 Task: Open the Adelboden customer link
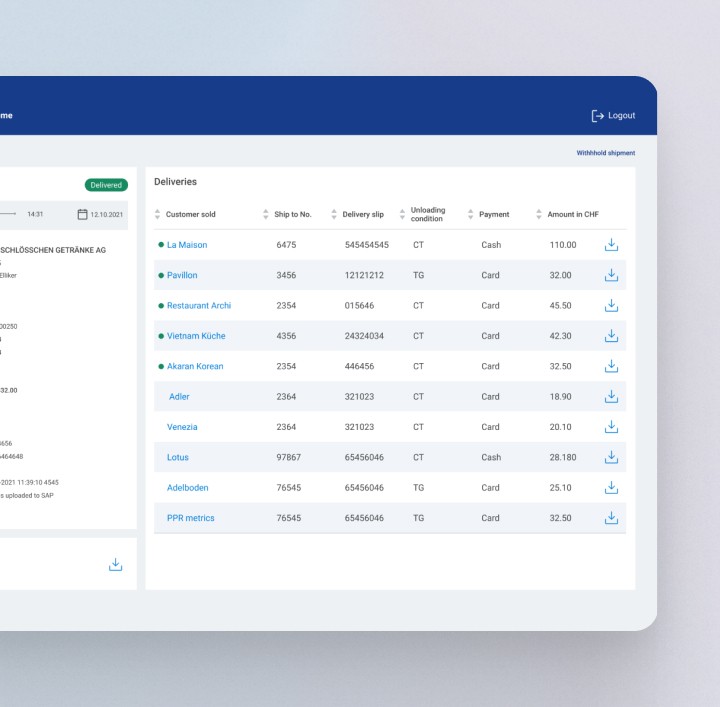coord(187,487)
